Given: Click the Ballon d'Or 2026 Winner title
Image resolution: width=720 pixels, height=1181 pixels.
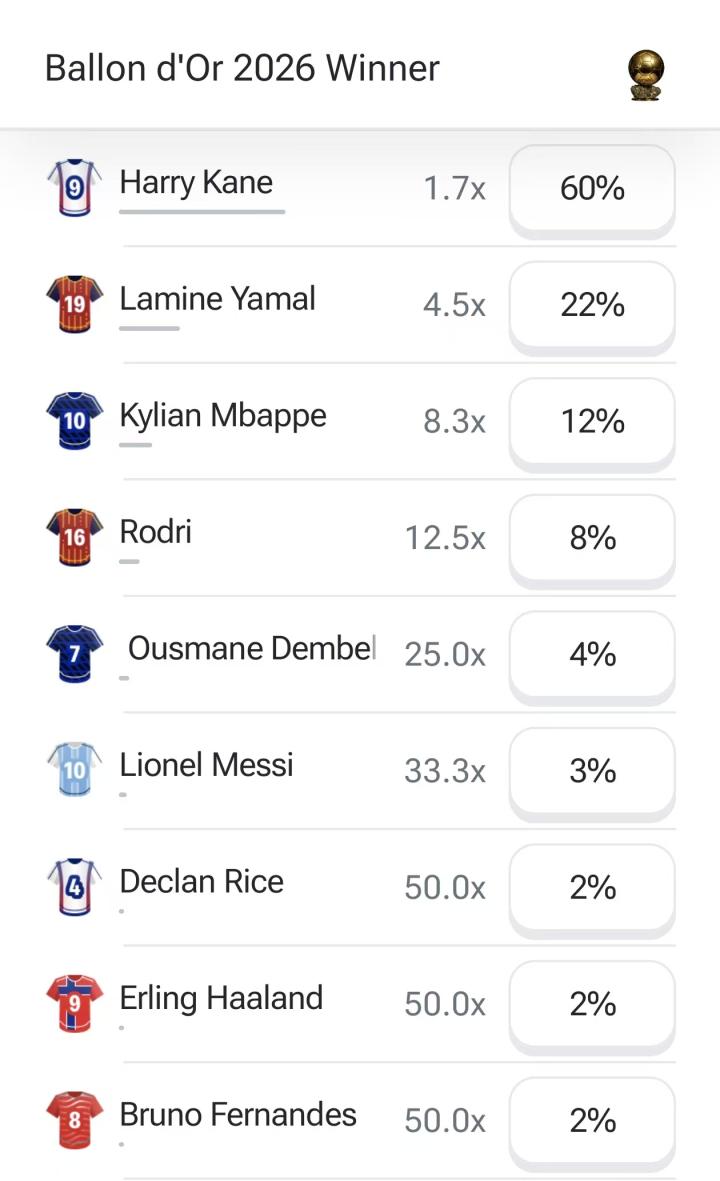Looking at the screenshot, I should point(242,69).
